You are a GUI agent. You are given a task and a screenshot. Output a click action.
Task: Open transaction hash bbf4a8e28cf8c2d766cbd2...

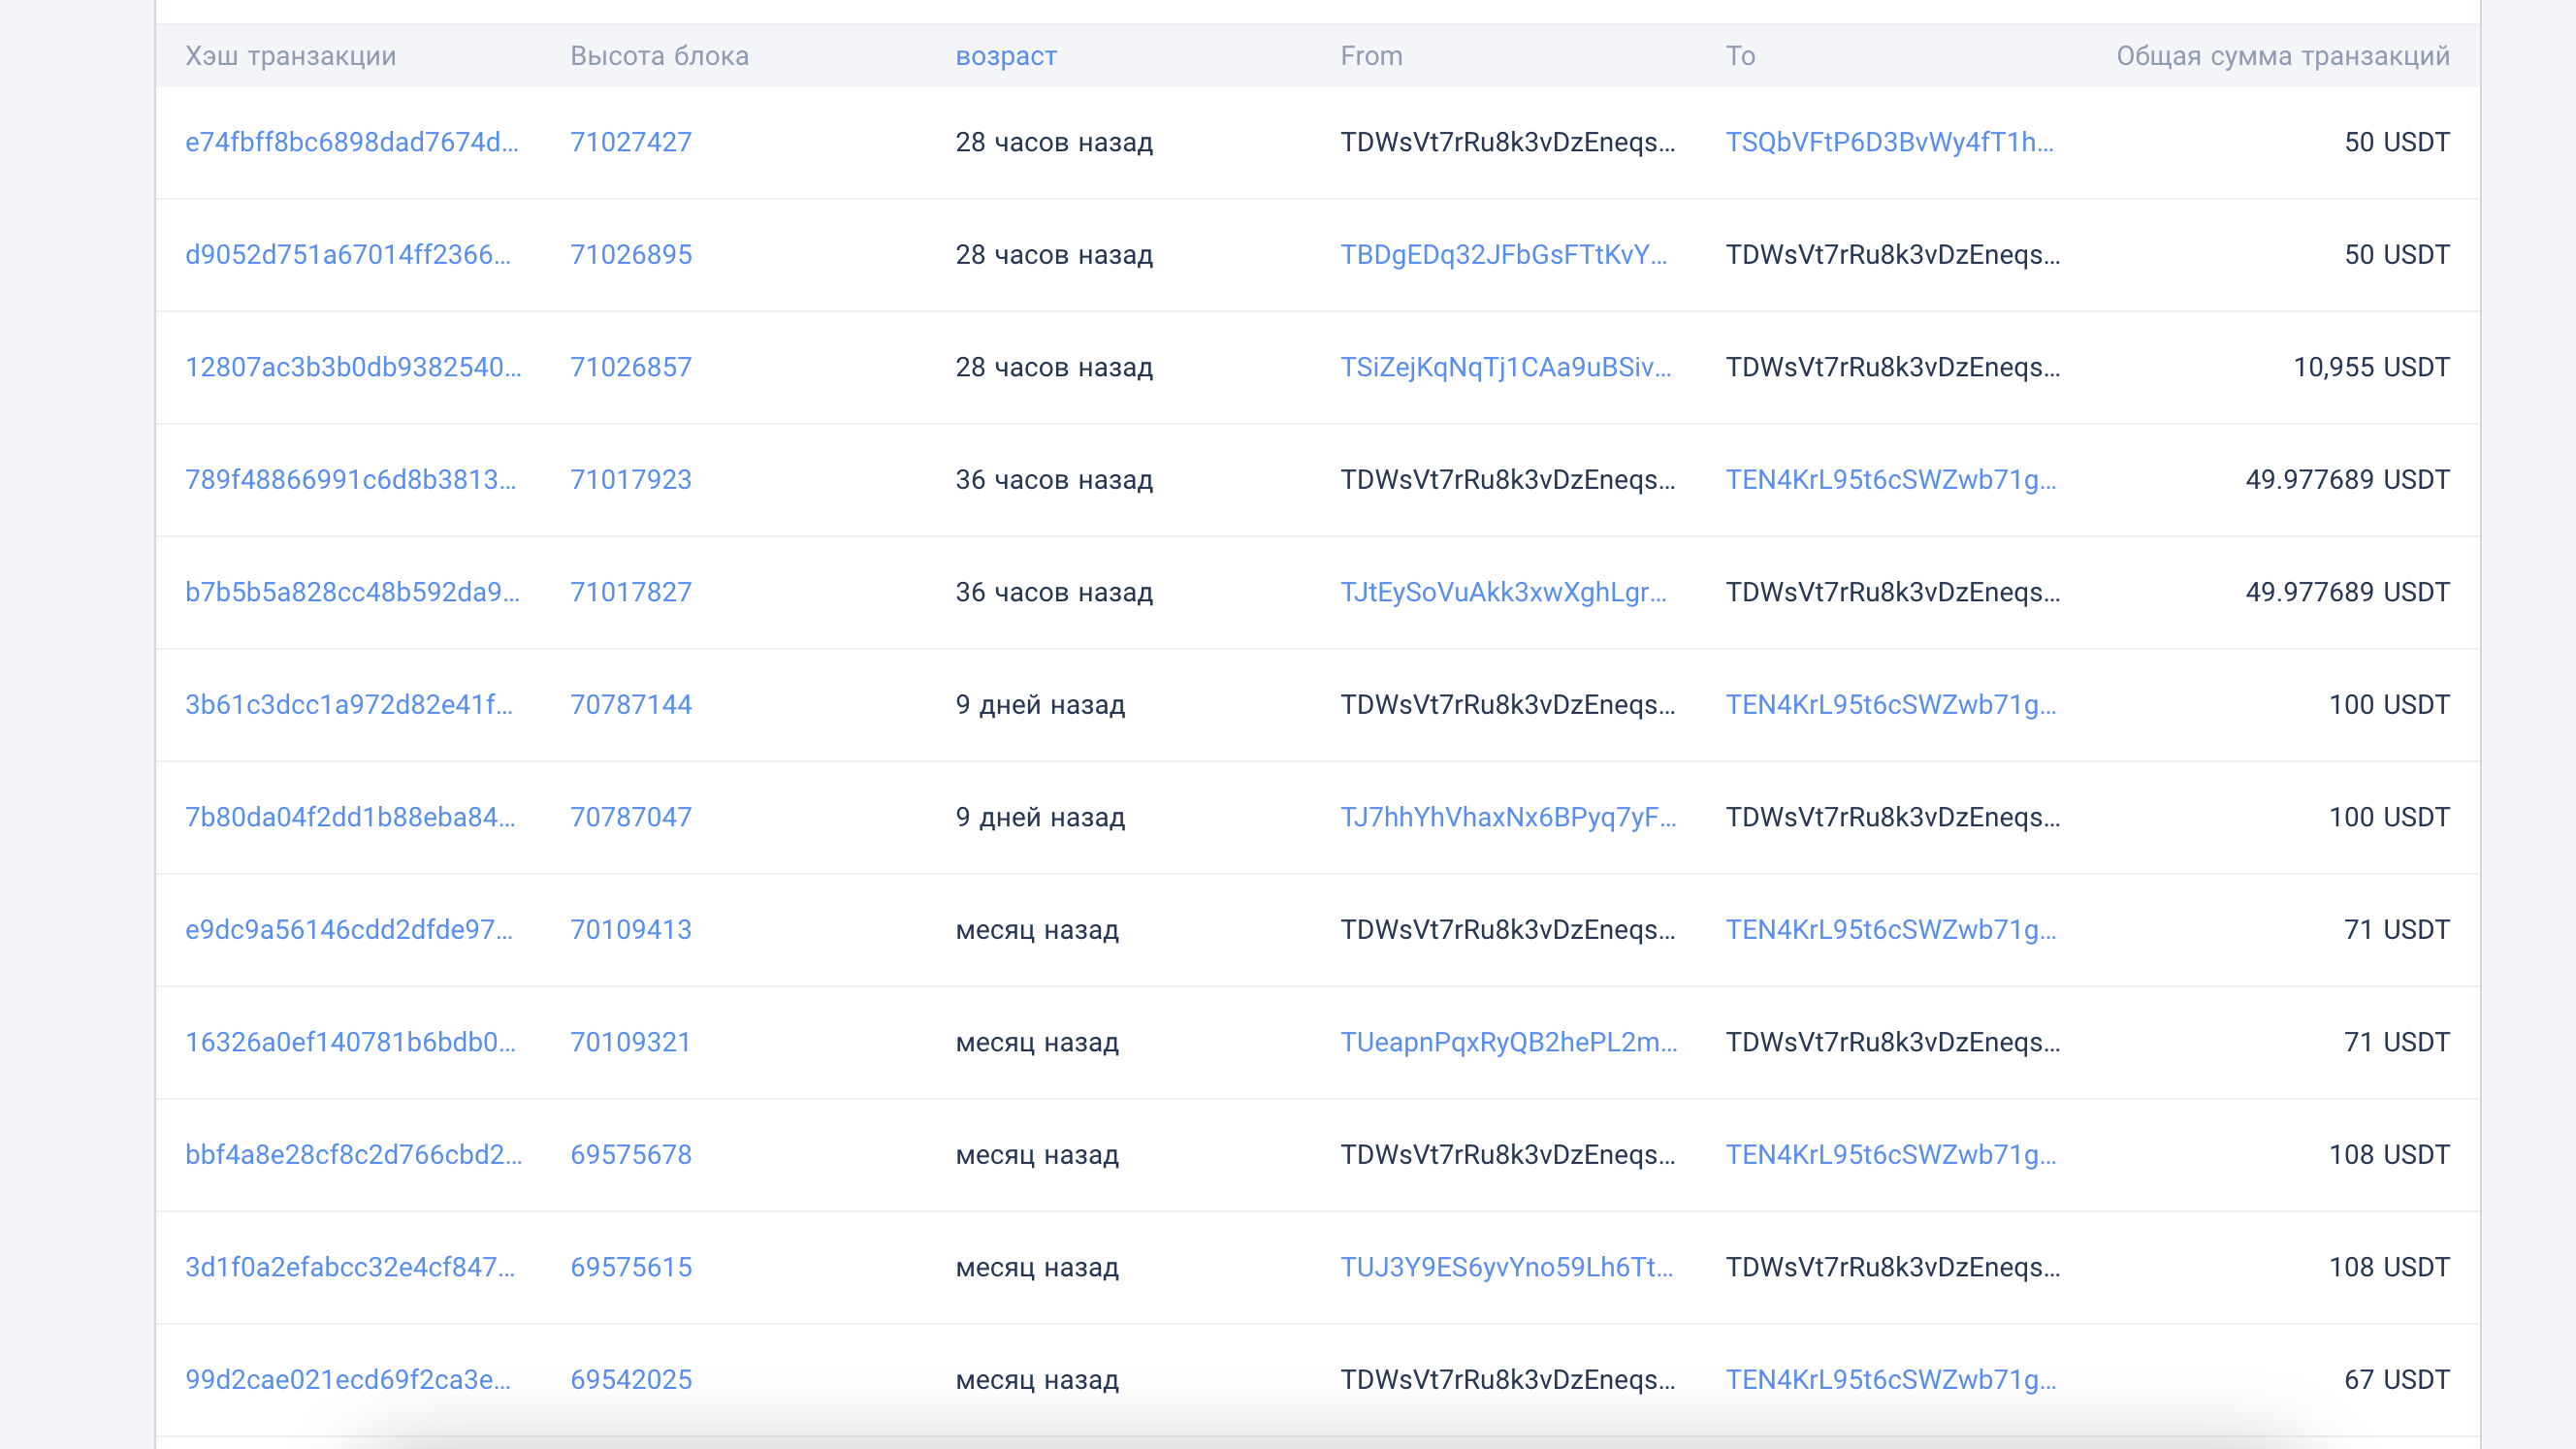pyautogui.click(x=353, y=1155)
